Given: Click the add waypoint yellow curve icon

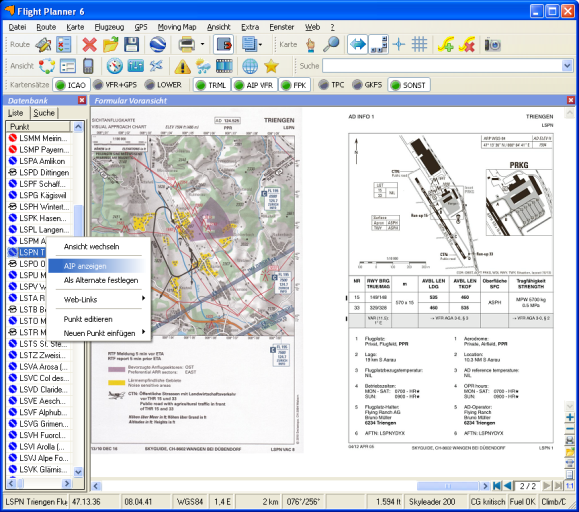Looking at the screenshot, I should pyautogui.click(x=446, y=45).
